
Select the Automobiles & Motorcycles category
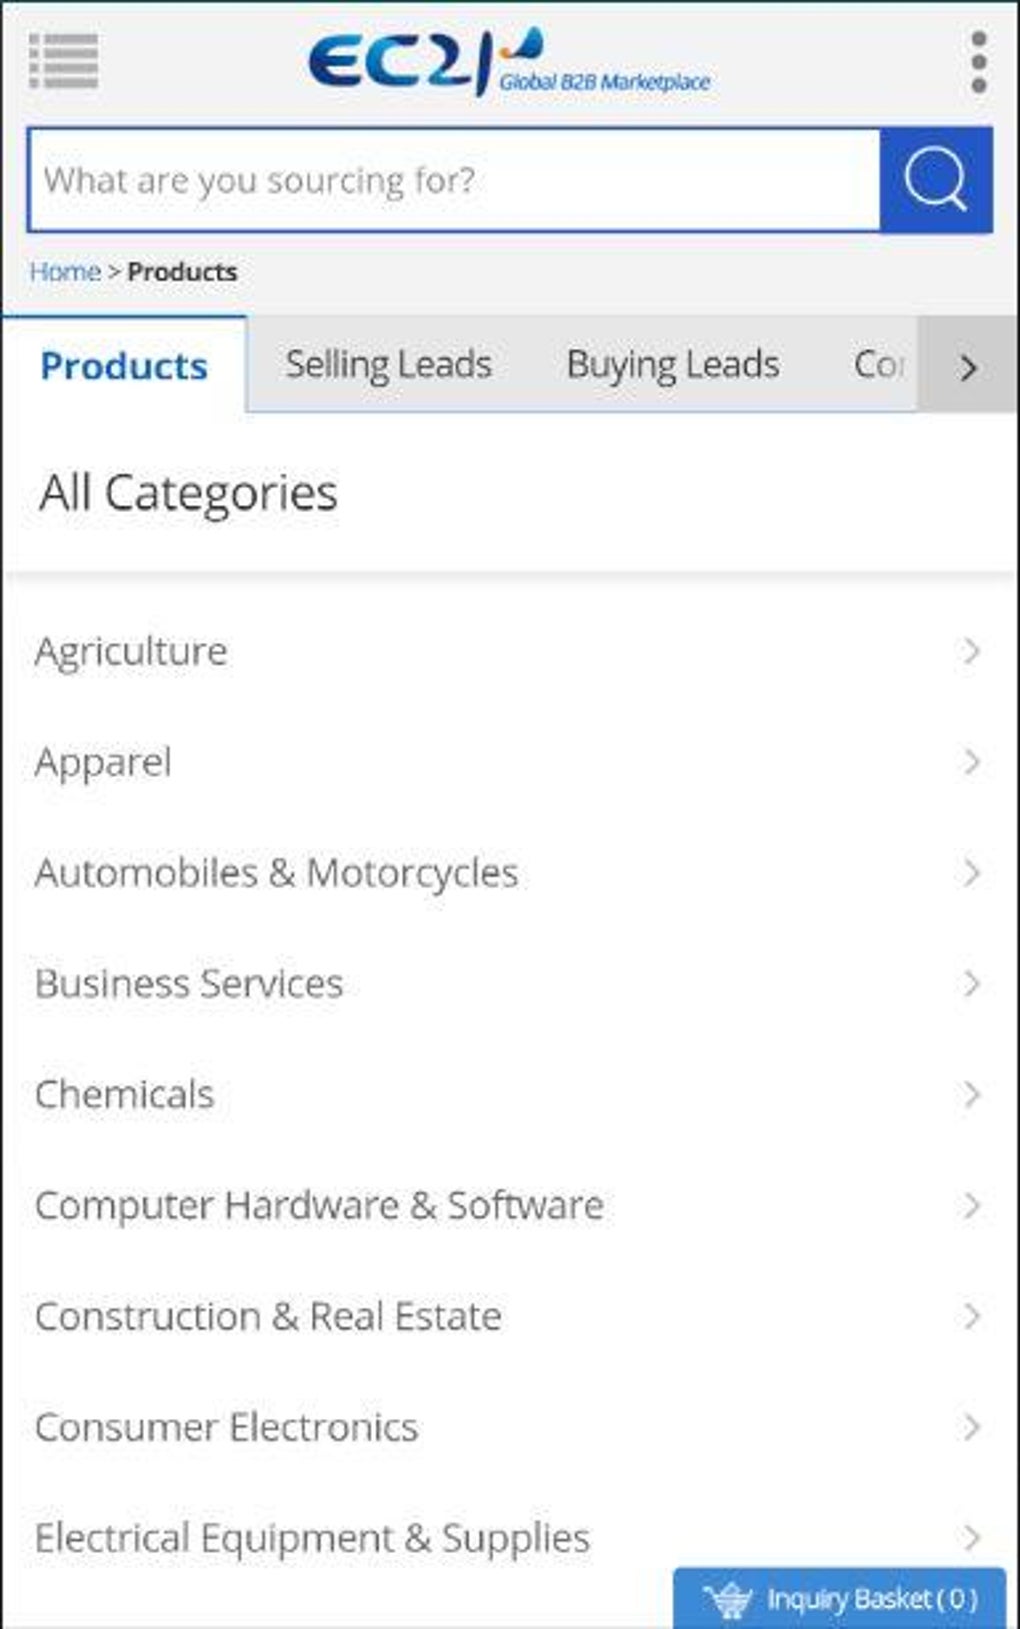275,872
